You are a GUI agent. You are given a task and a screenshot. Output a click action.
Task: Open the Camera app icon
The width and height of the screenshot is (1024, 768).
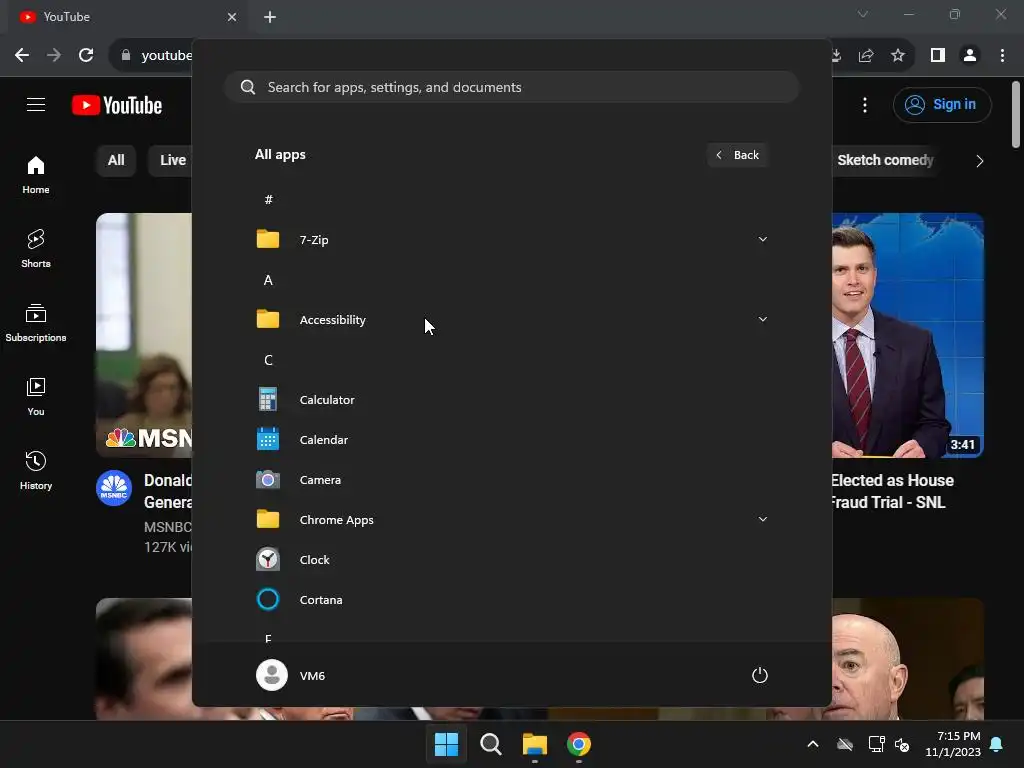268,480
